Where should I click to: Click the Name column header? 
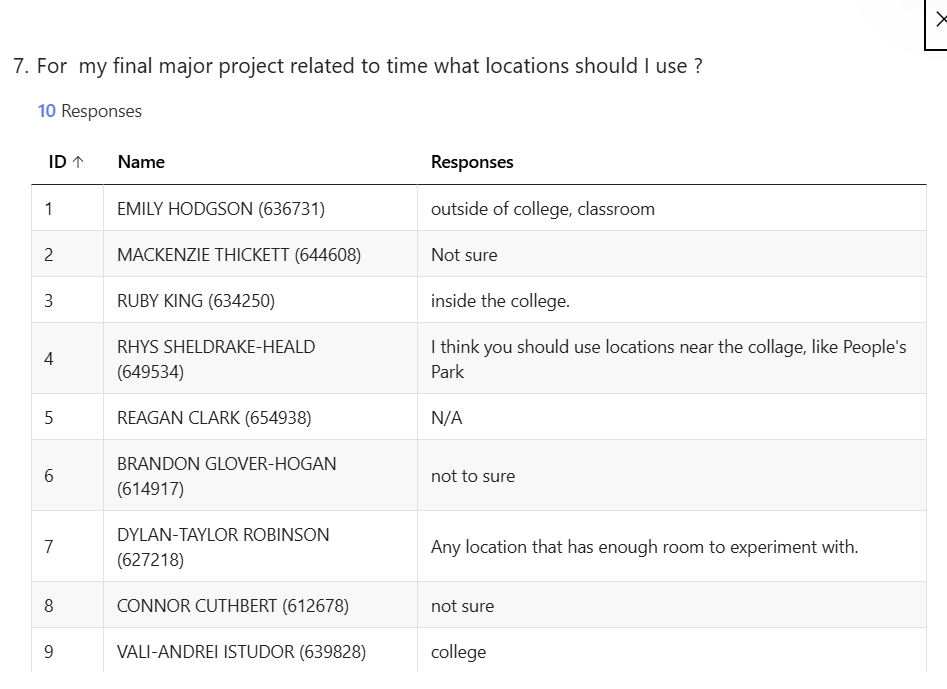tap(141, 162)
